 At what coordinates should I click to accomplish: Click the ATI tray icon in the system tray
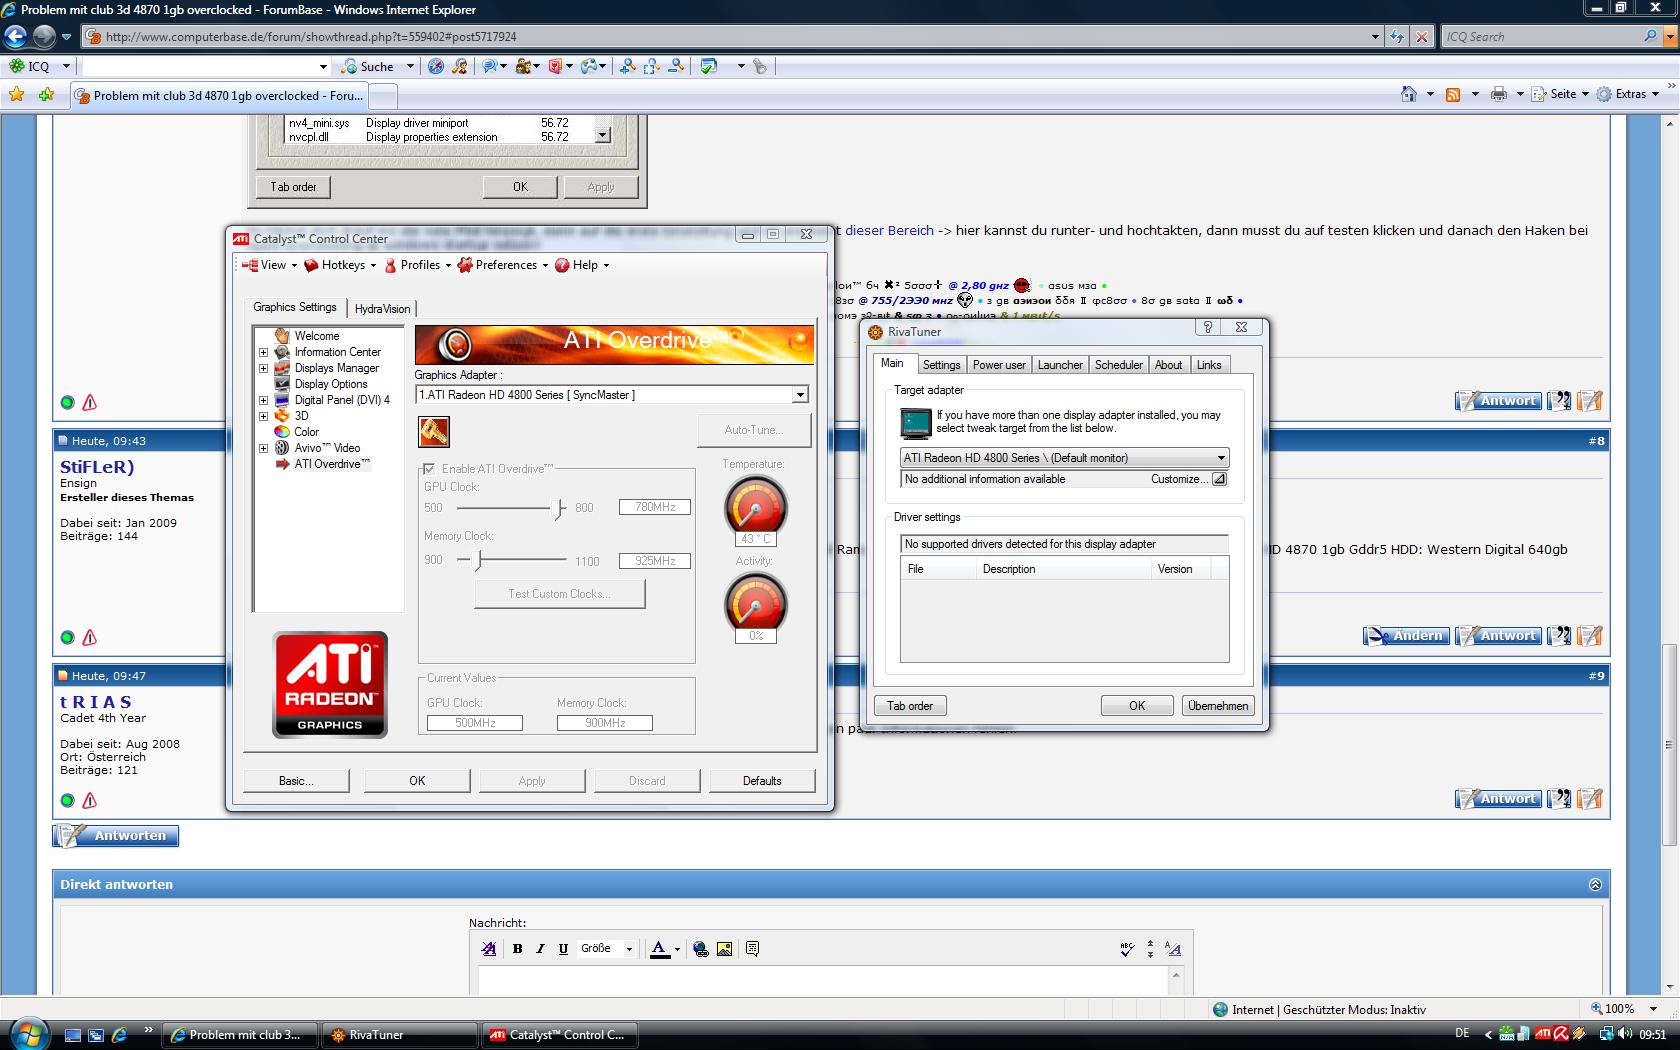(x=1542, y=1034)
